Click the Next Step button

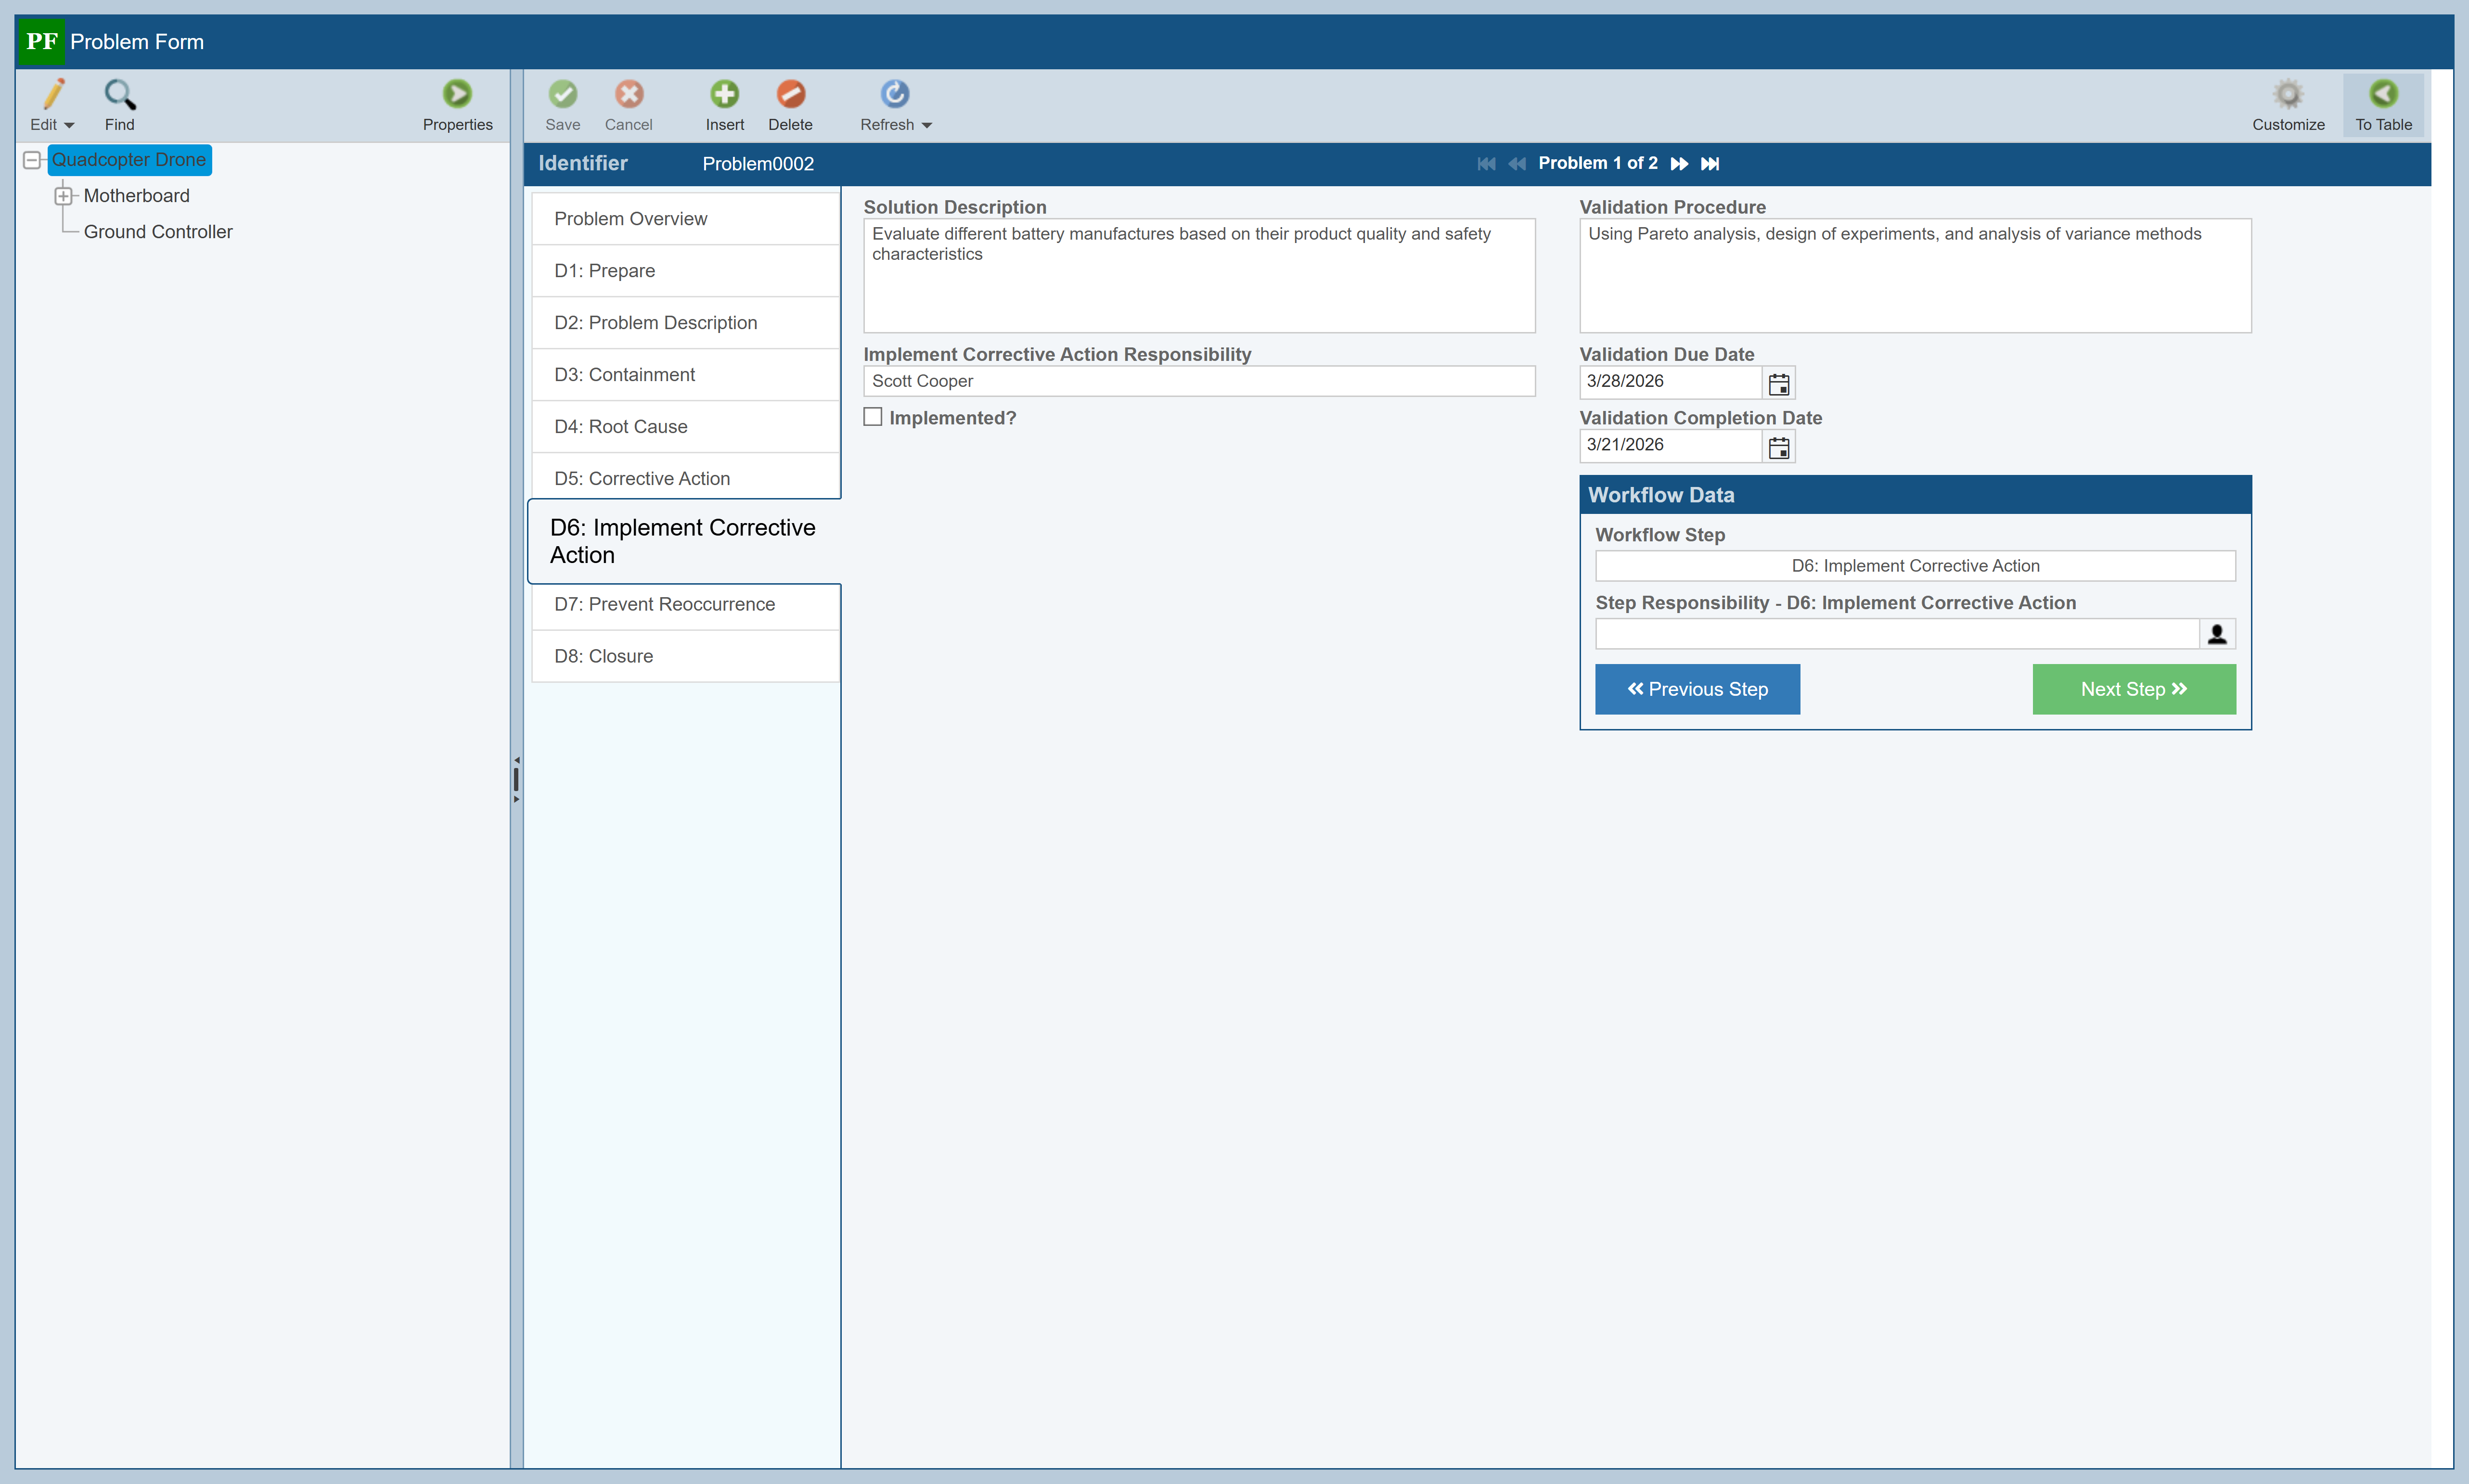point(2133,689)
